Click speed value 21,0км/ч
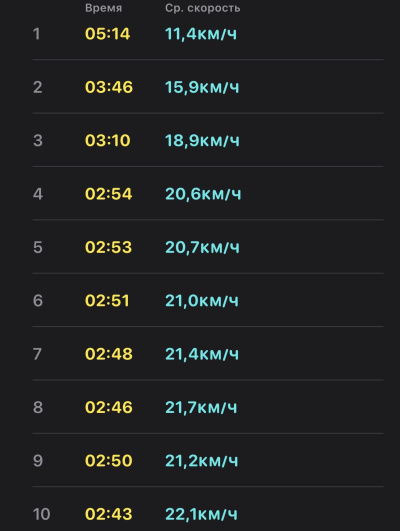The image size is (400, 531). (202, 301)
